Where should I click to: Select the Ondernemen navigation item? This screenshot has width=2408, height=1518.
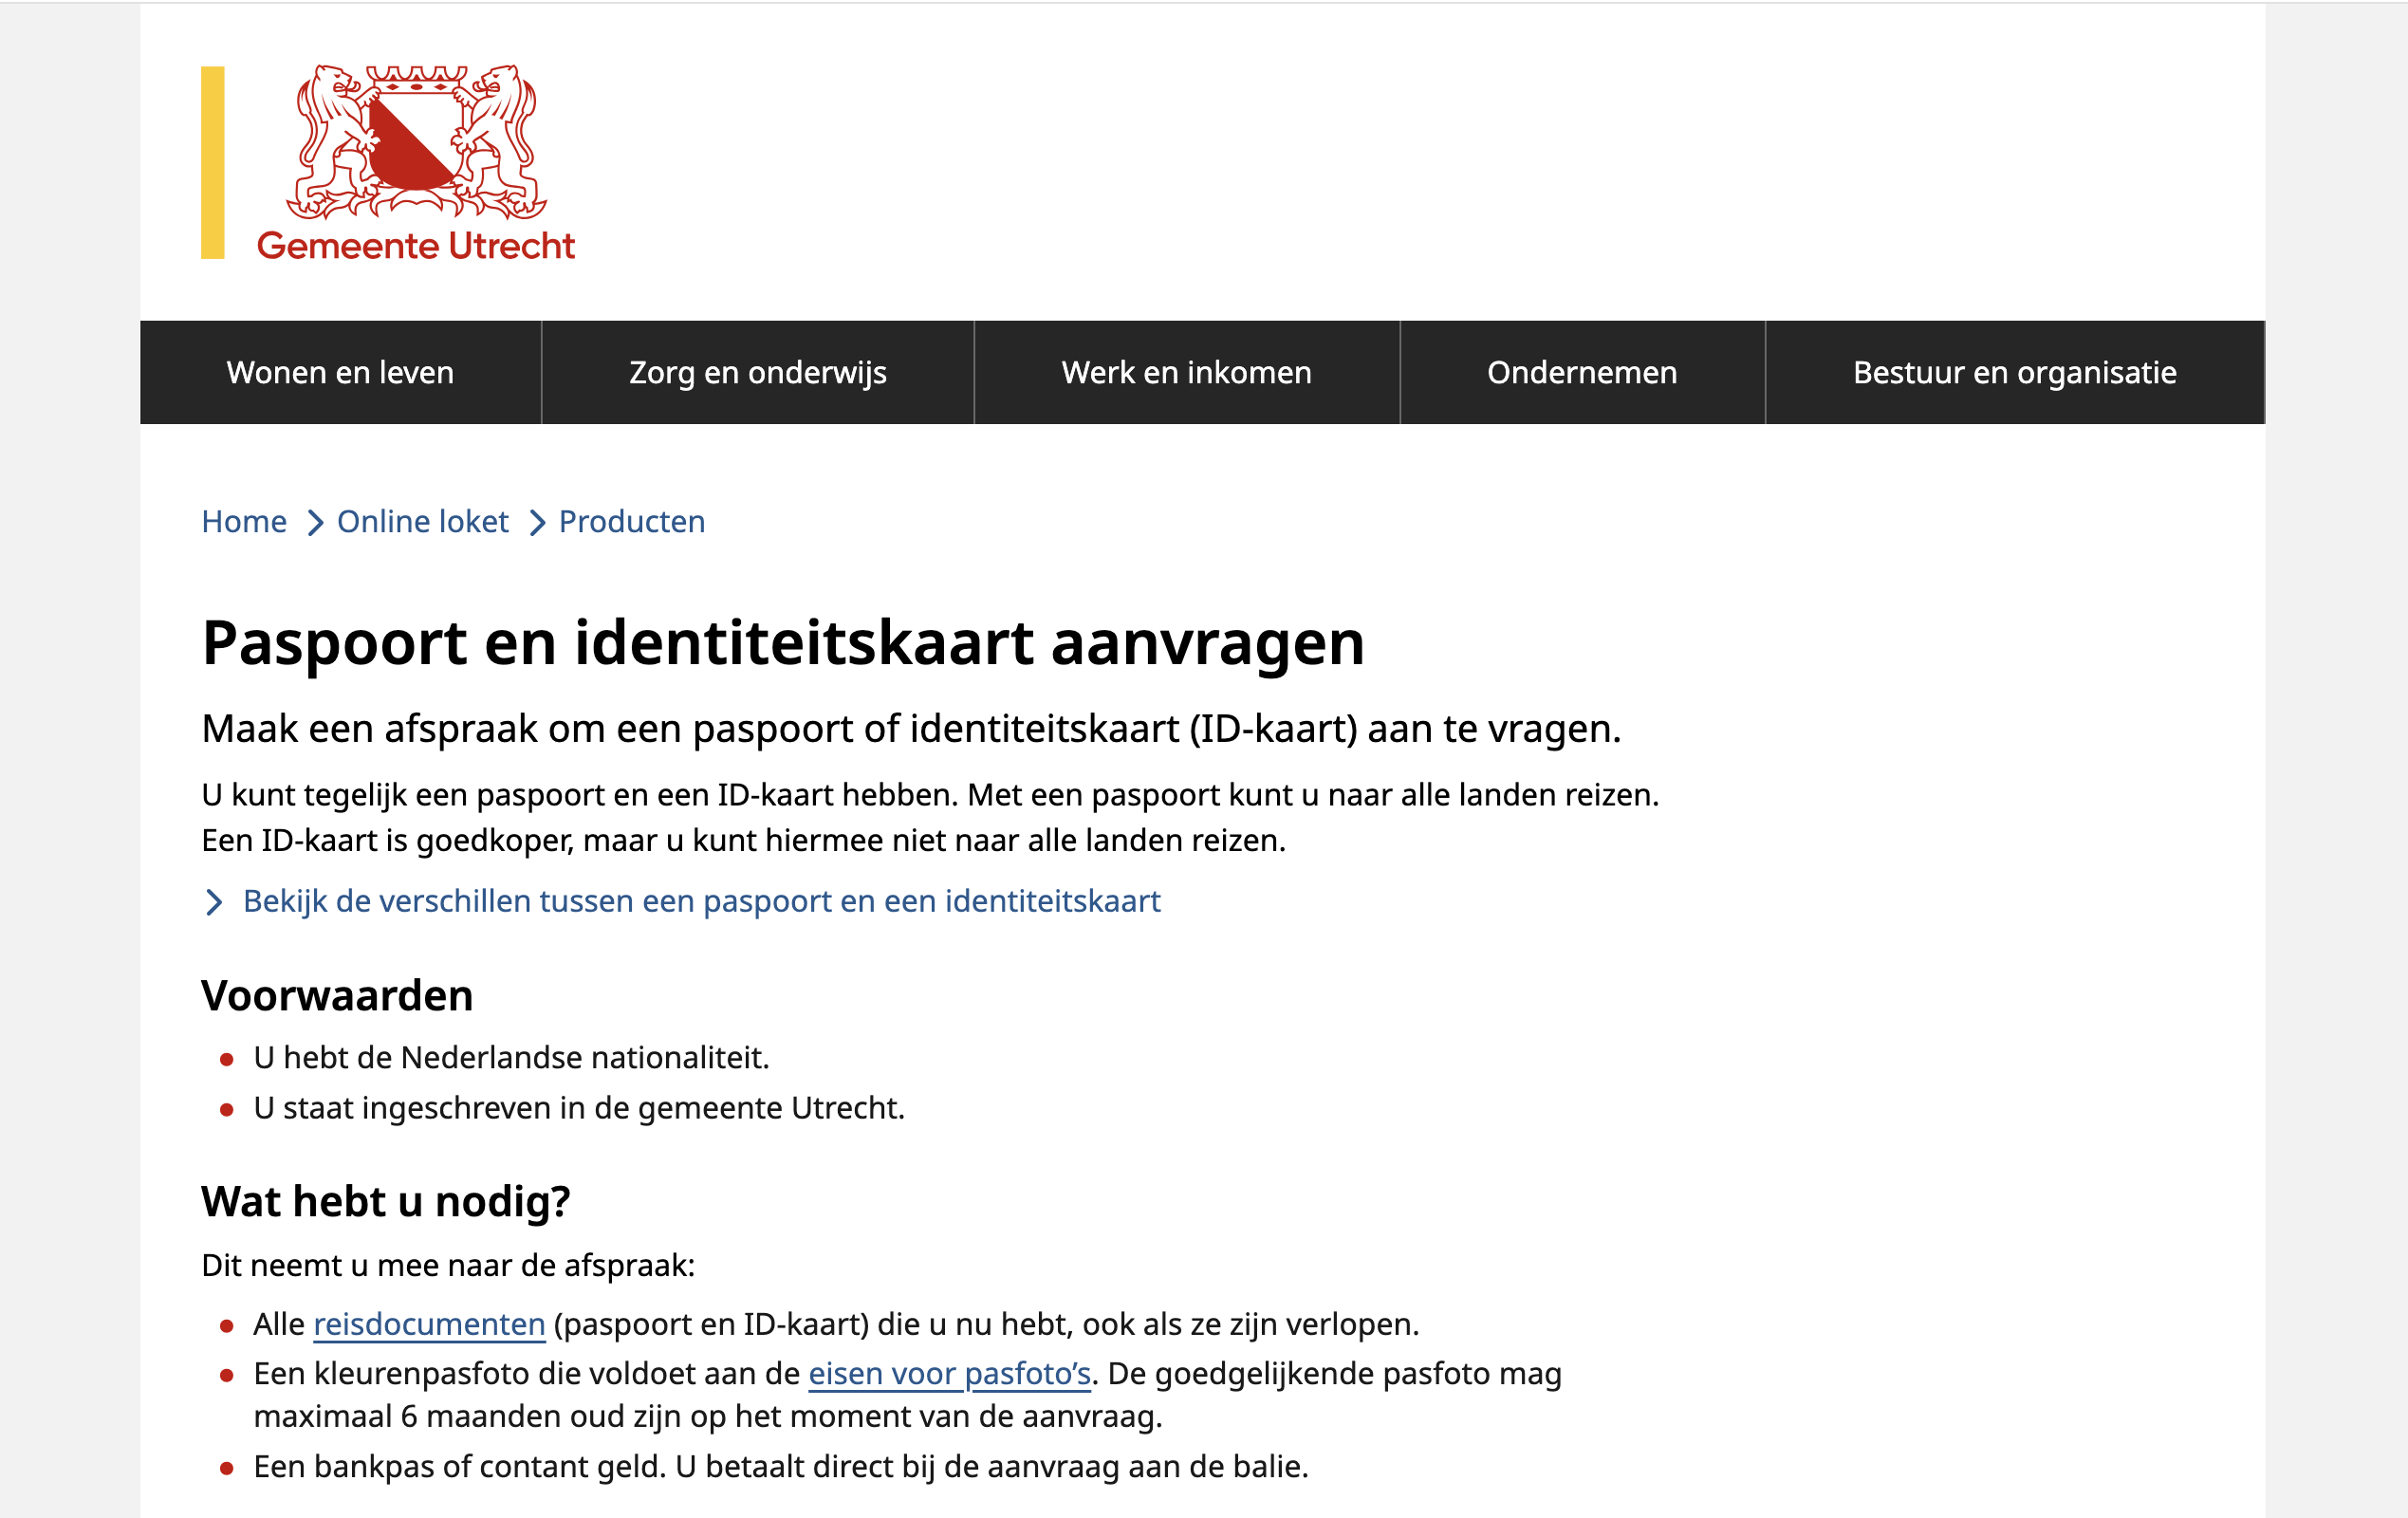pos(1581,372)
